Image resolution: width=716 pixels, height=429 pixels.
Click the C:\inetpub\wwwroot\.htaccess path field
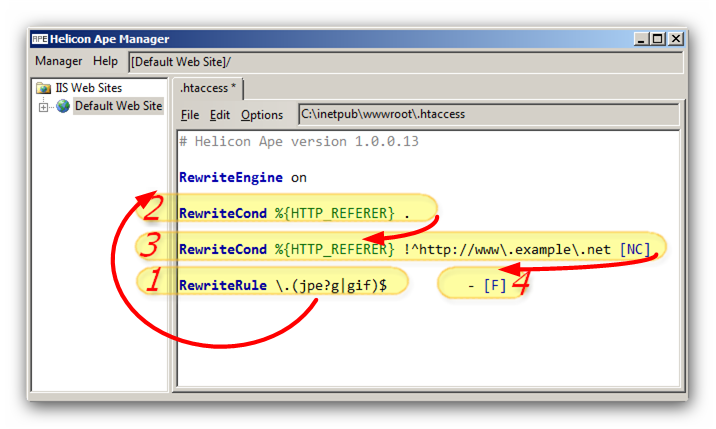pos(488,115)
